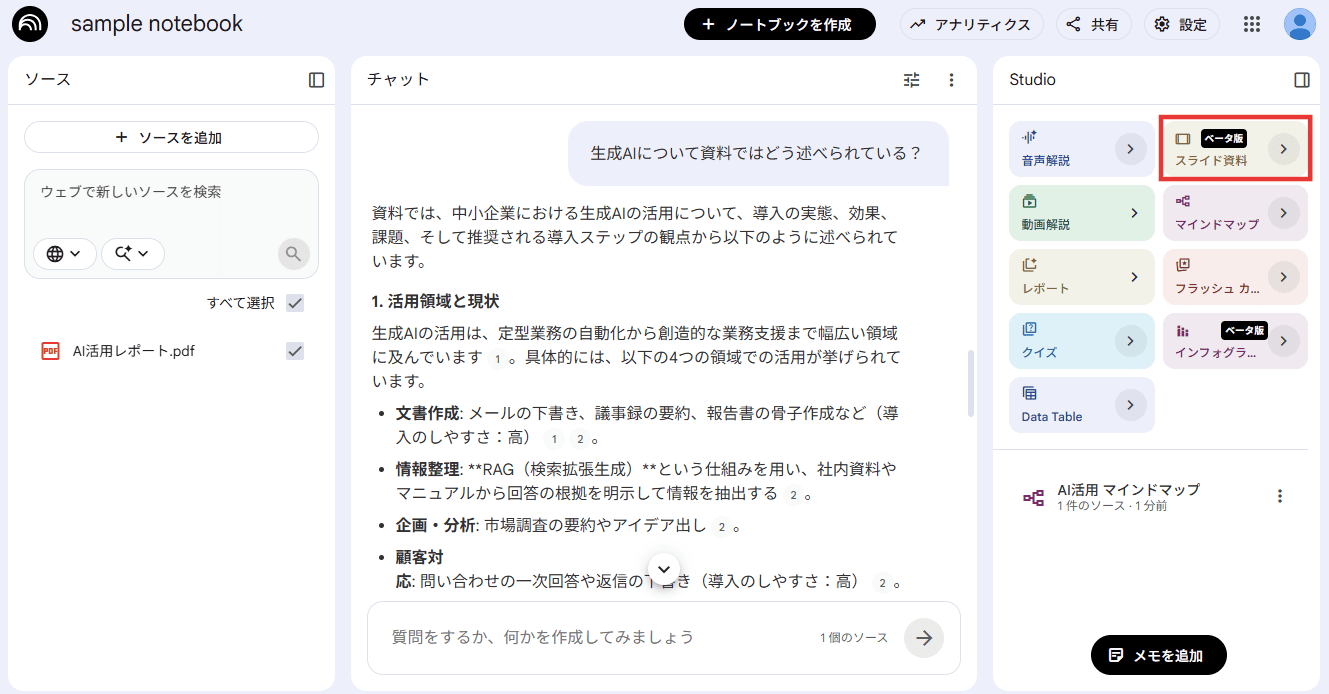Jump to bottom of chat
Viewport: 1329px width, 694px height.
(664, 569)
